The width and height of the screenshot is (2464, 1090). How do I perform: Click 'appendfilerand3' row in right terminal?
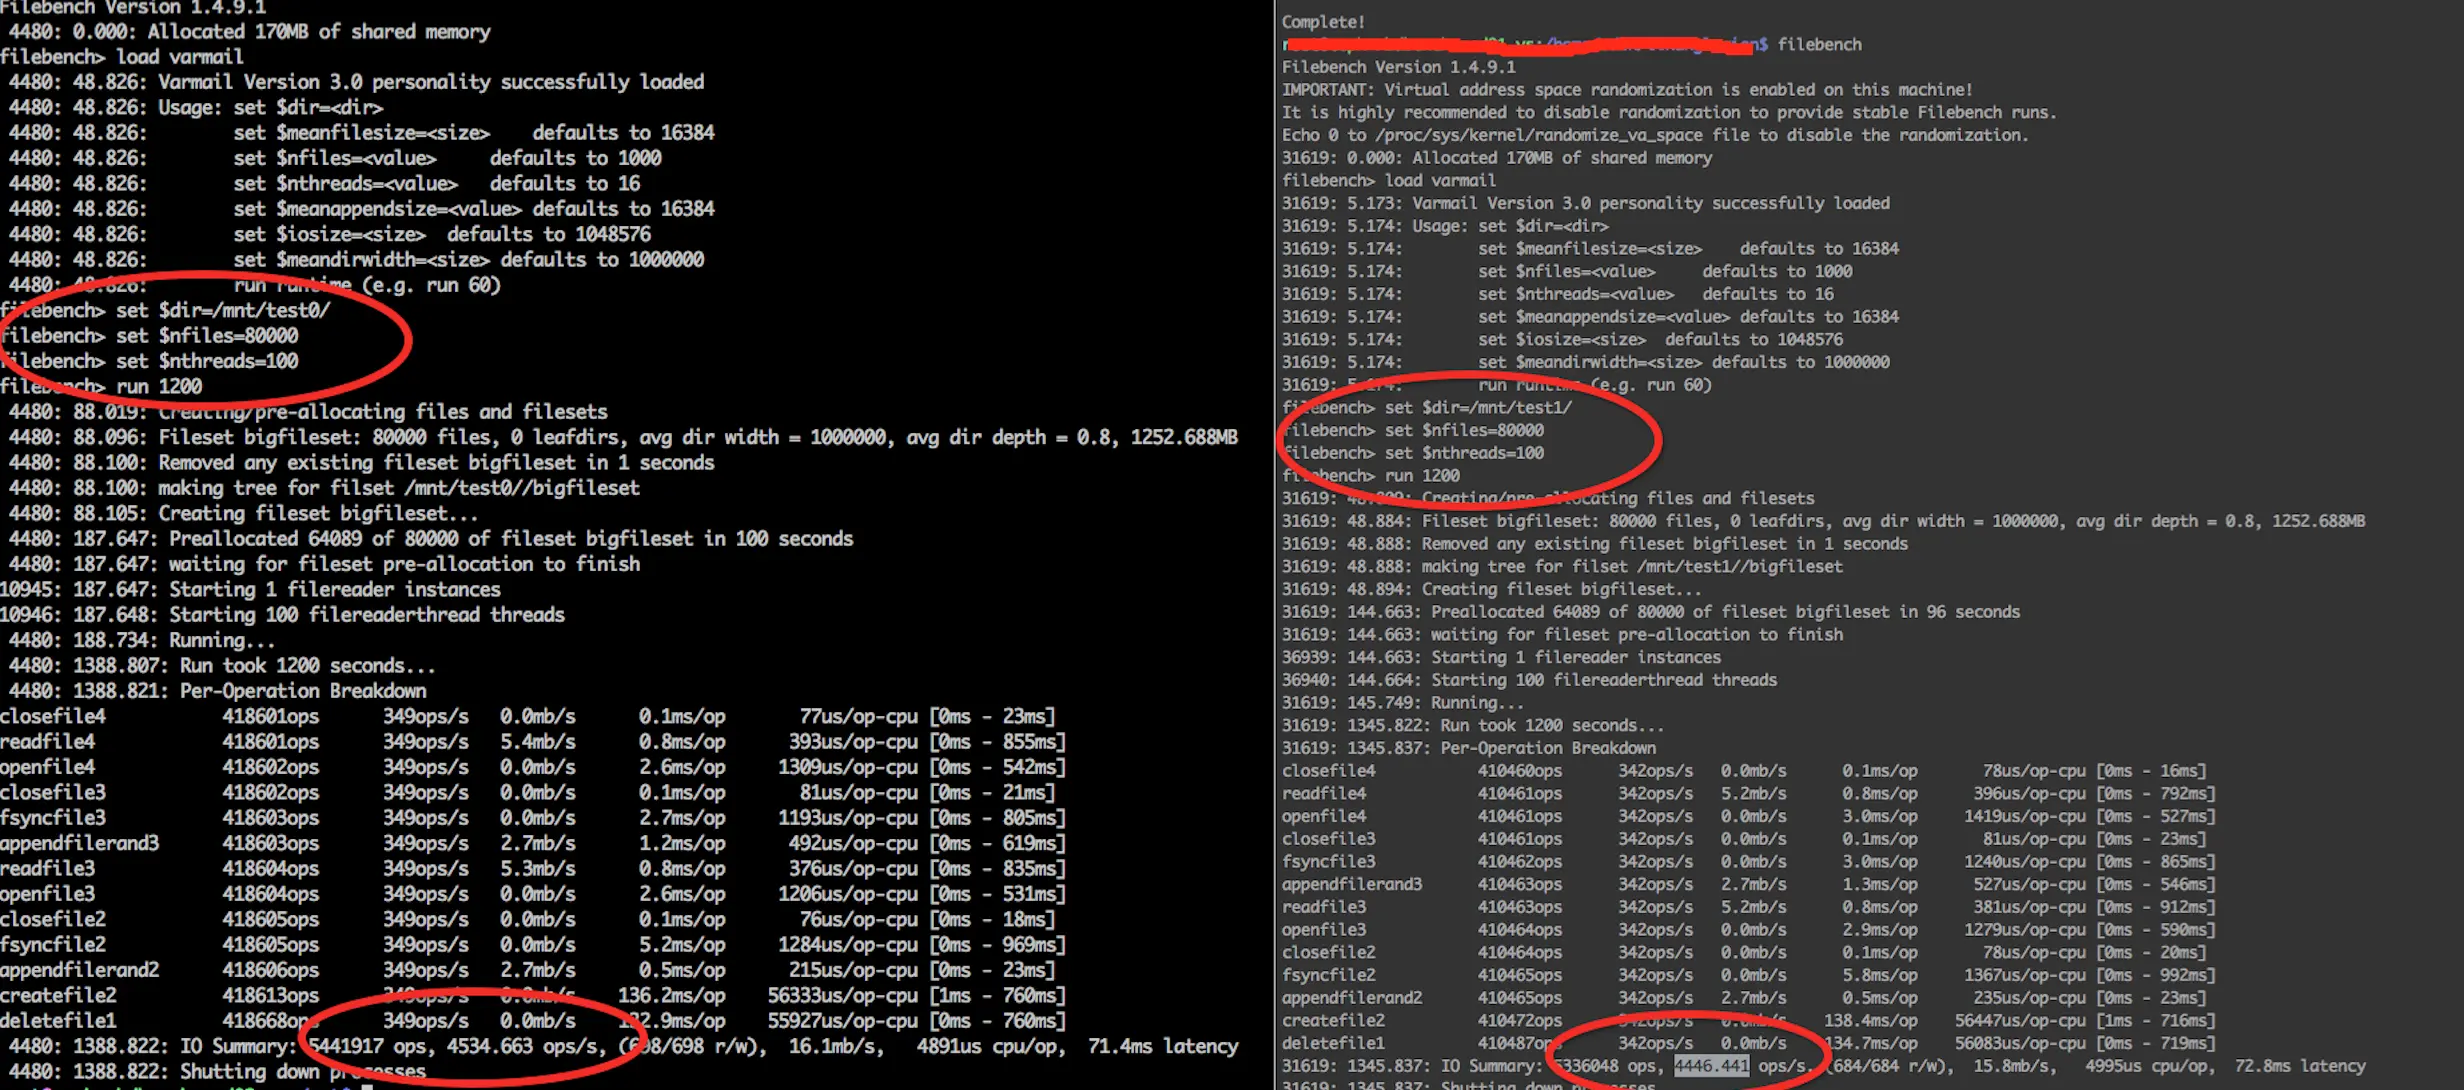(x=1749, y=884)
